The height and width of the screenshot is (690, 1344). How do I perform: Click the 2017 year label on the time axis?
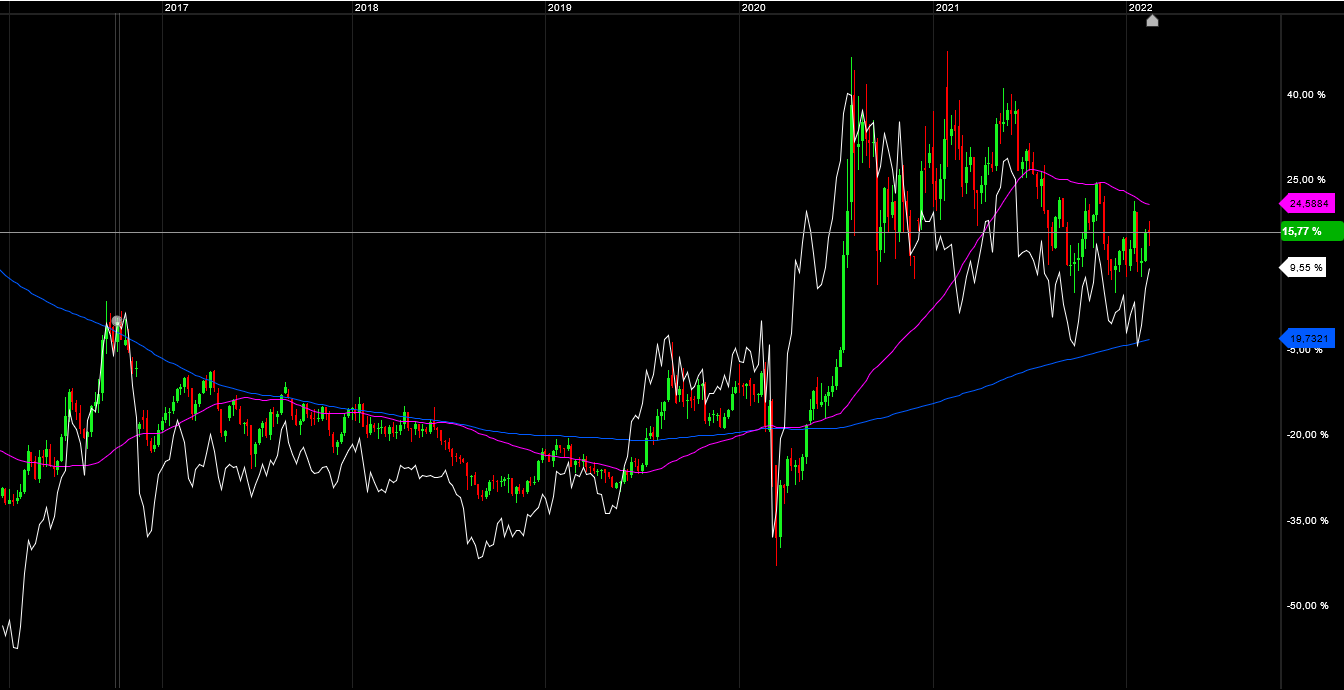176,7
